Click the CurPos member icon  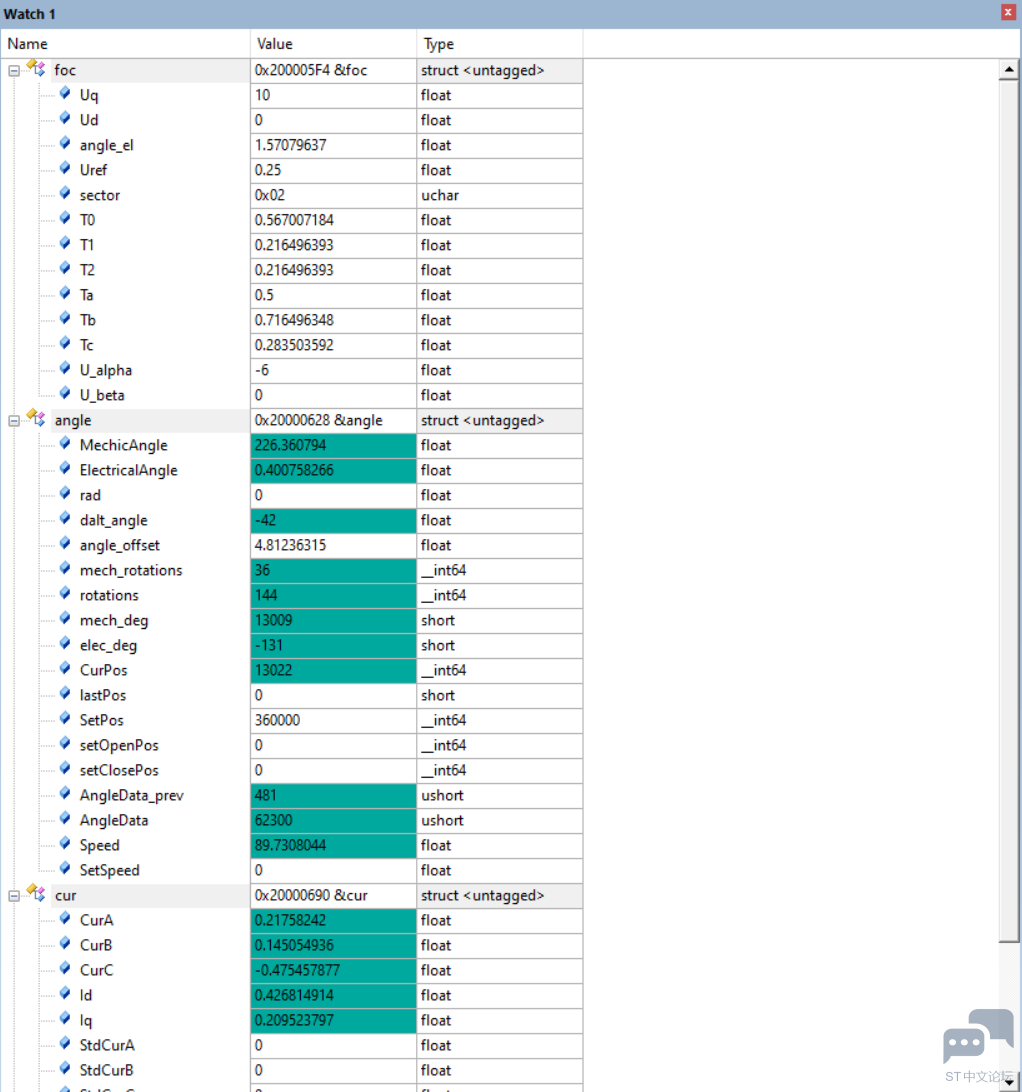pos(65,669)
